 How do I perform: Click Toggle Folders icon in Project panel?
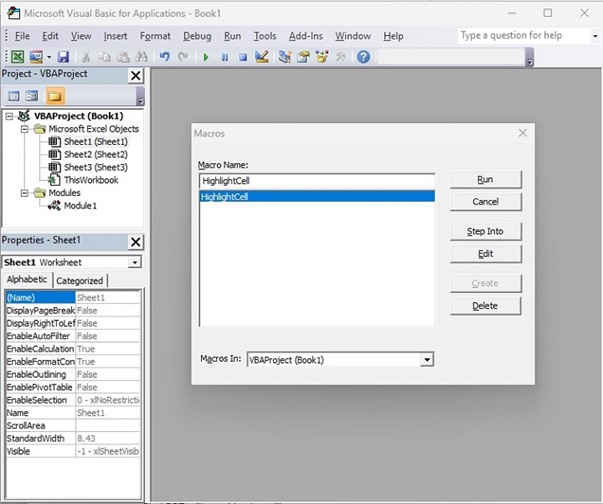tap(55, 96)
